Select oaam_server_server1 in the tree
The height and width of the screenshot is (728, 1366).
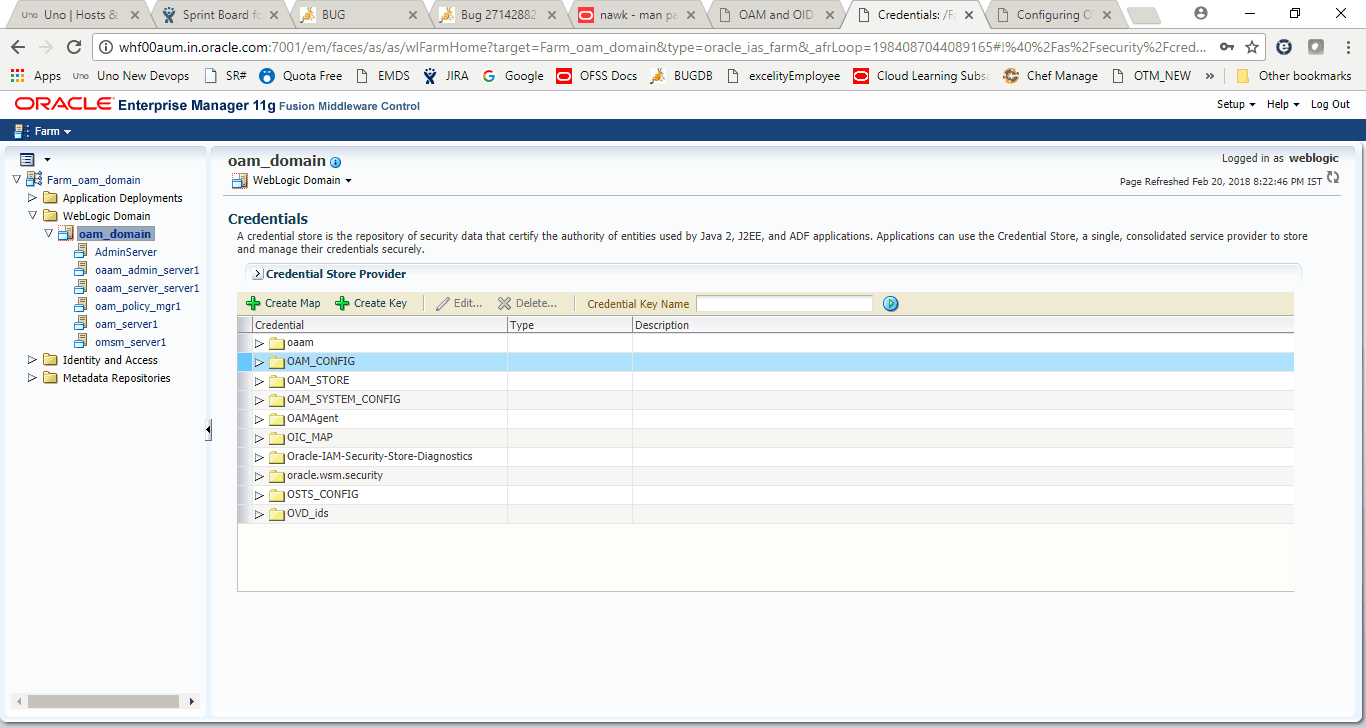point(147,288)
